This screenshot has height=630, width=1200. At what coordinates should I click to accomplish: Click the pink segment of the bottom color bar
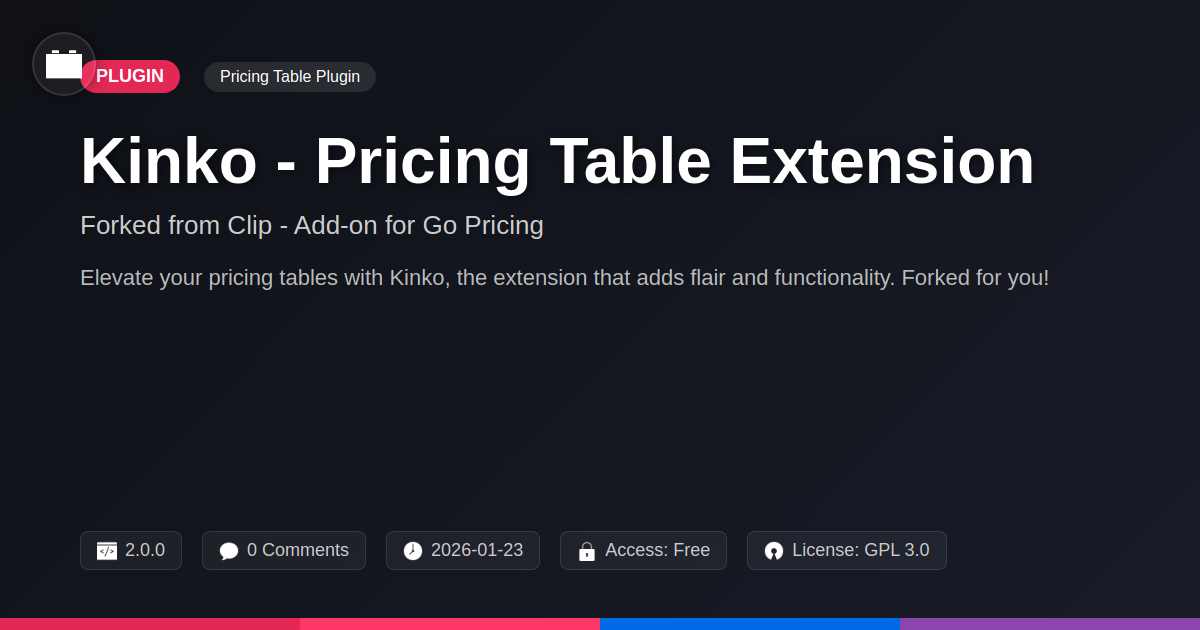click(x=450, y=624)
